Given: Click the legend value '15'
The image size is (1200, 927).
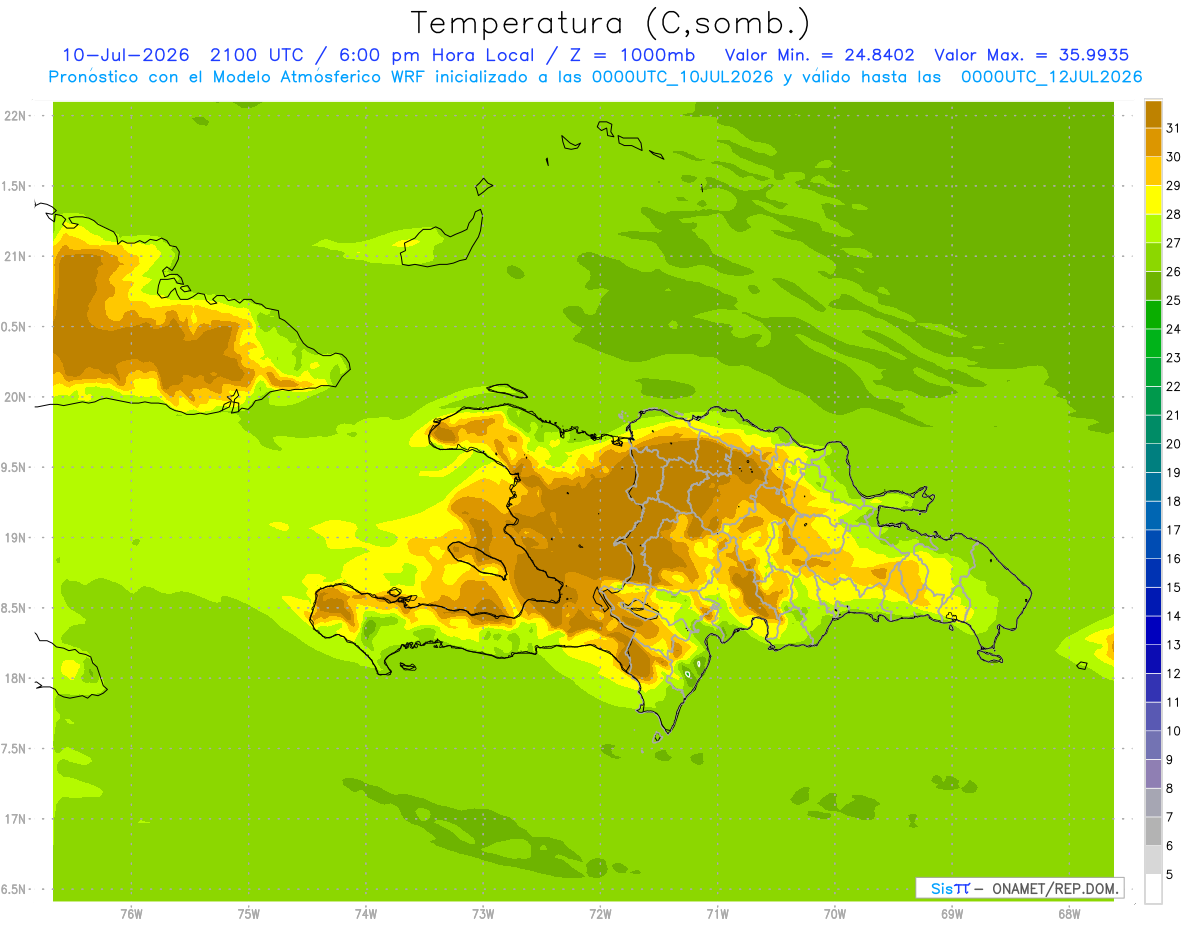Looking at the screenshot, I should [1173, 587].
